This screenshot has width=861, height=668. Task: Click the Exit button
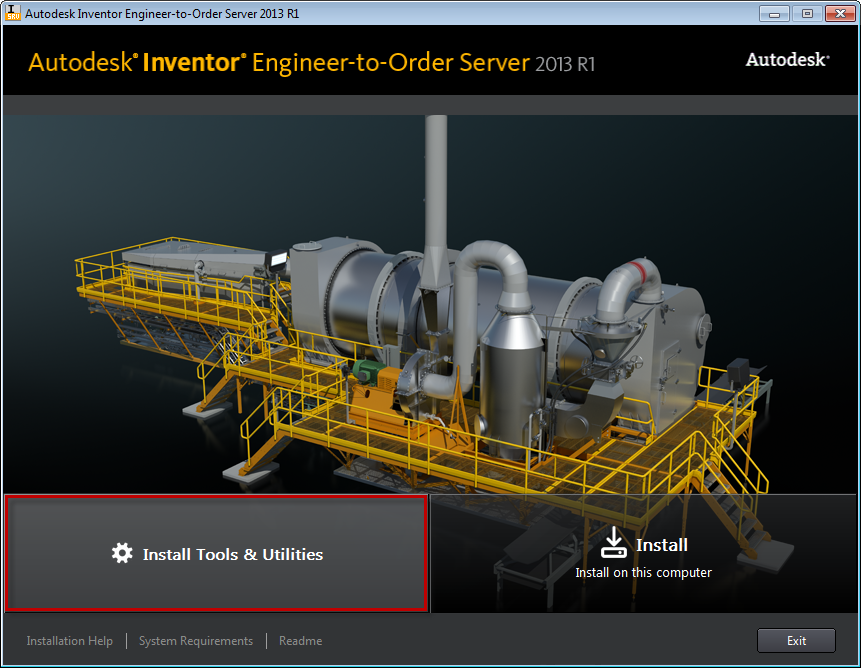(x=796, y=641)
